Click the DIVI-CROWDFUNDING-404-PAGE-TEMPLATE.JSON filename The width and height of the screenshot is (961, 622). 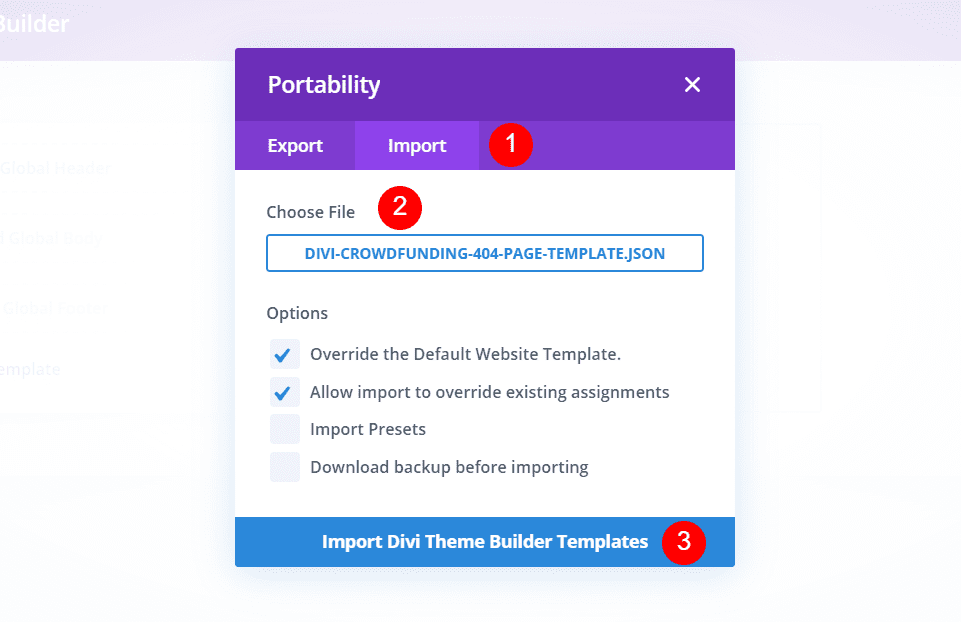484,253
